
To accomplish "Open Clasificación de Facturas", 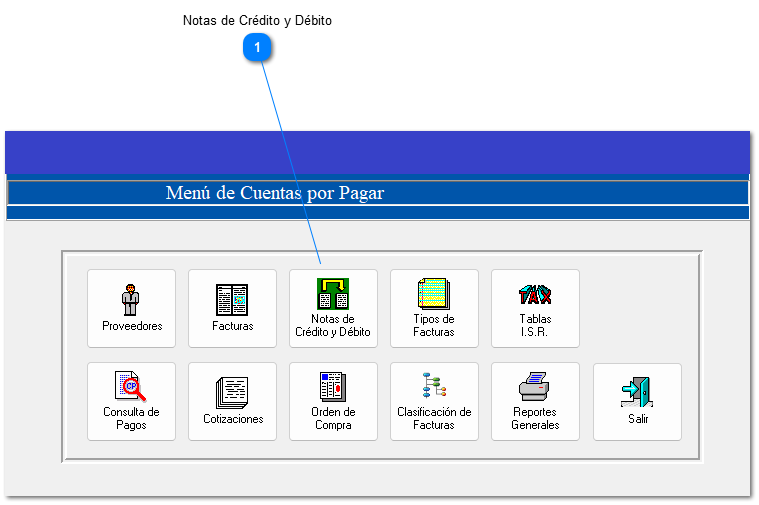I will (x=434, y=401).
